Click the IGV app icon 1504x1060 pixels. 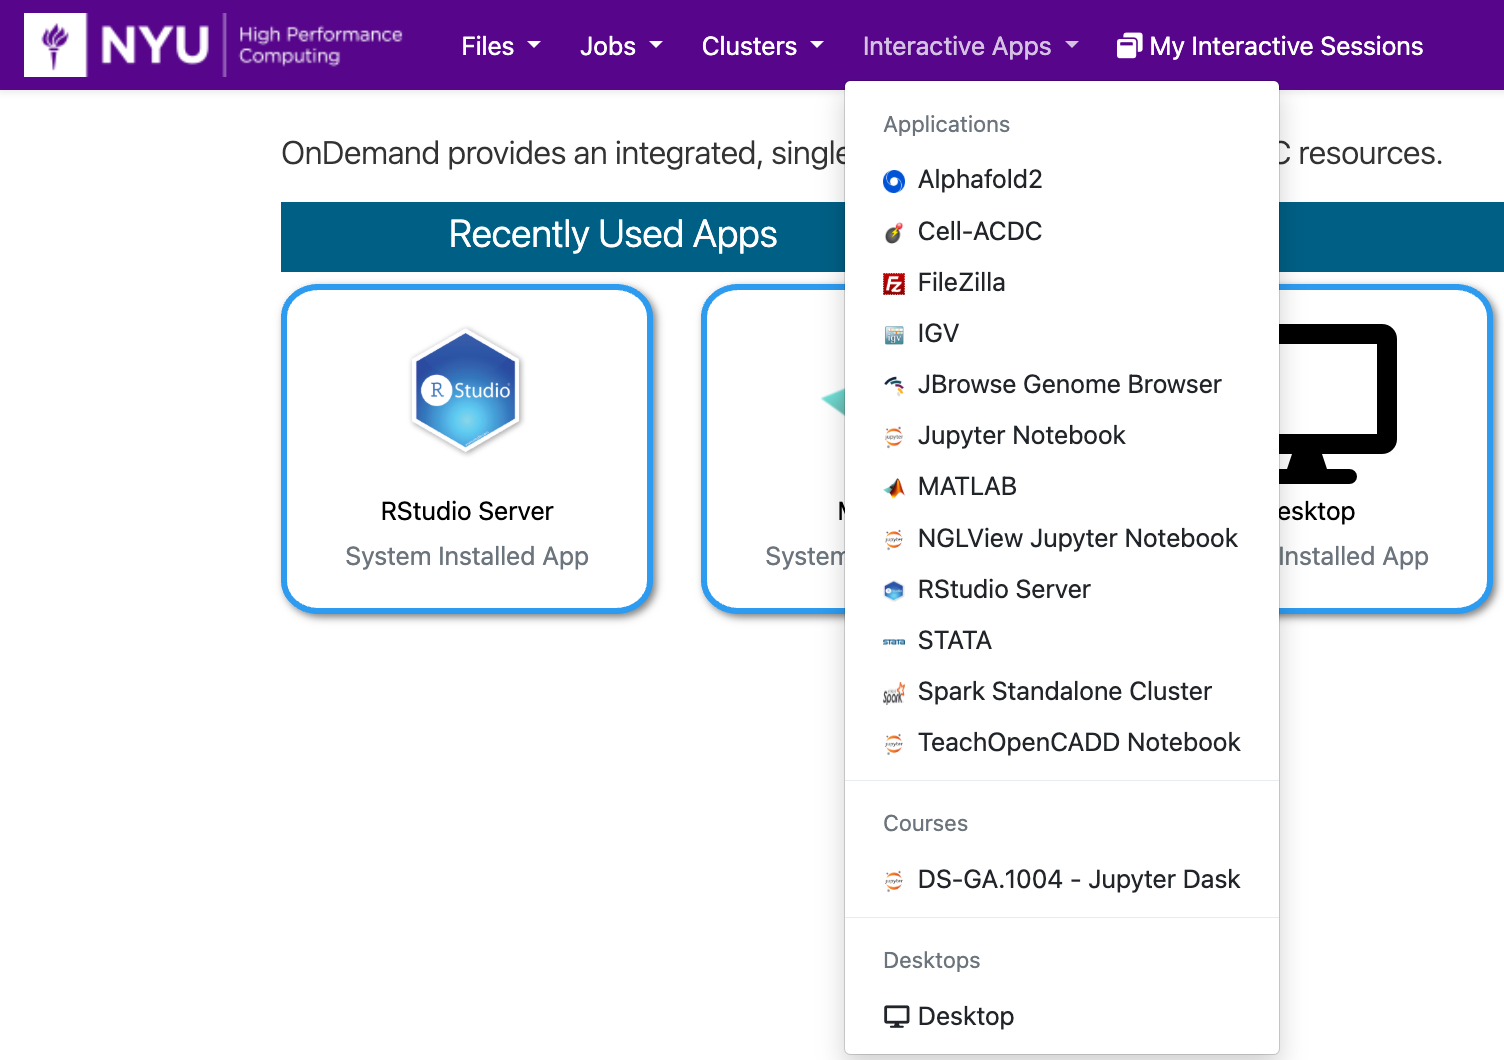tap(894, 335)
